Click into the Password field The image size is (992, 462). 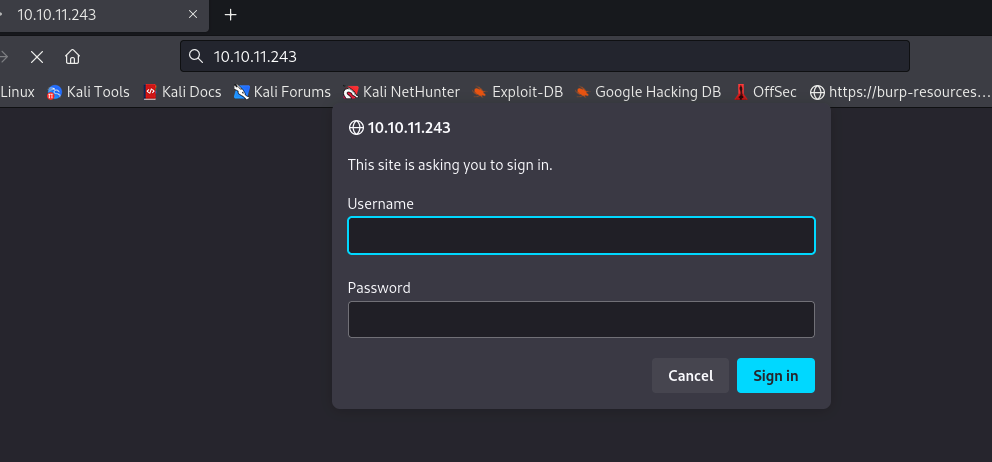click(581, 320)
